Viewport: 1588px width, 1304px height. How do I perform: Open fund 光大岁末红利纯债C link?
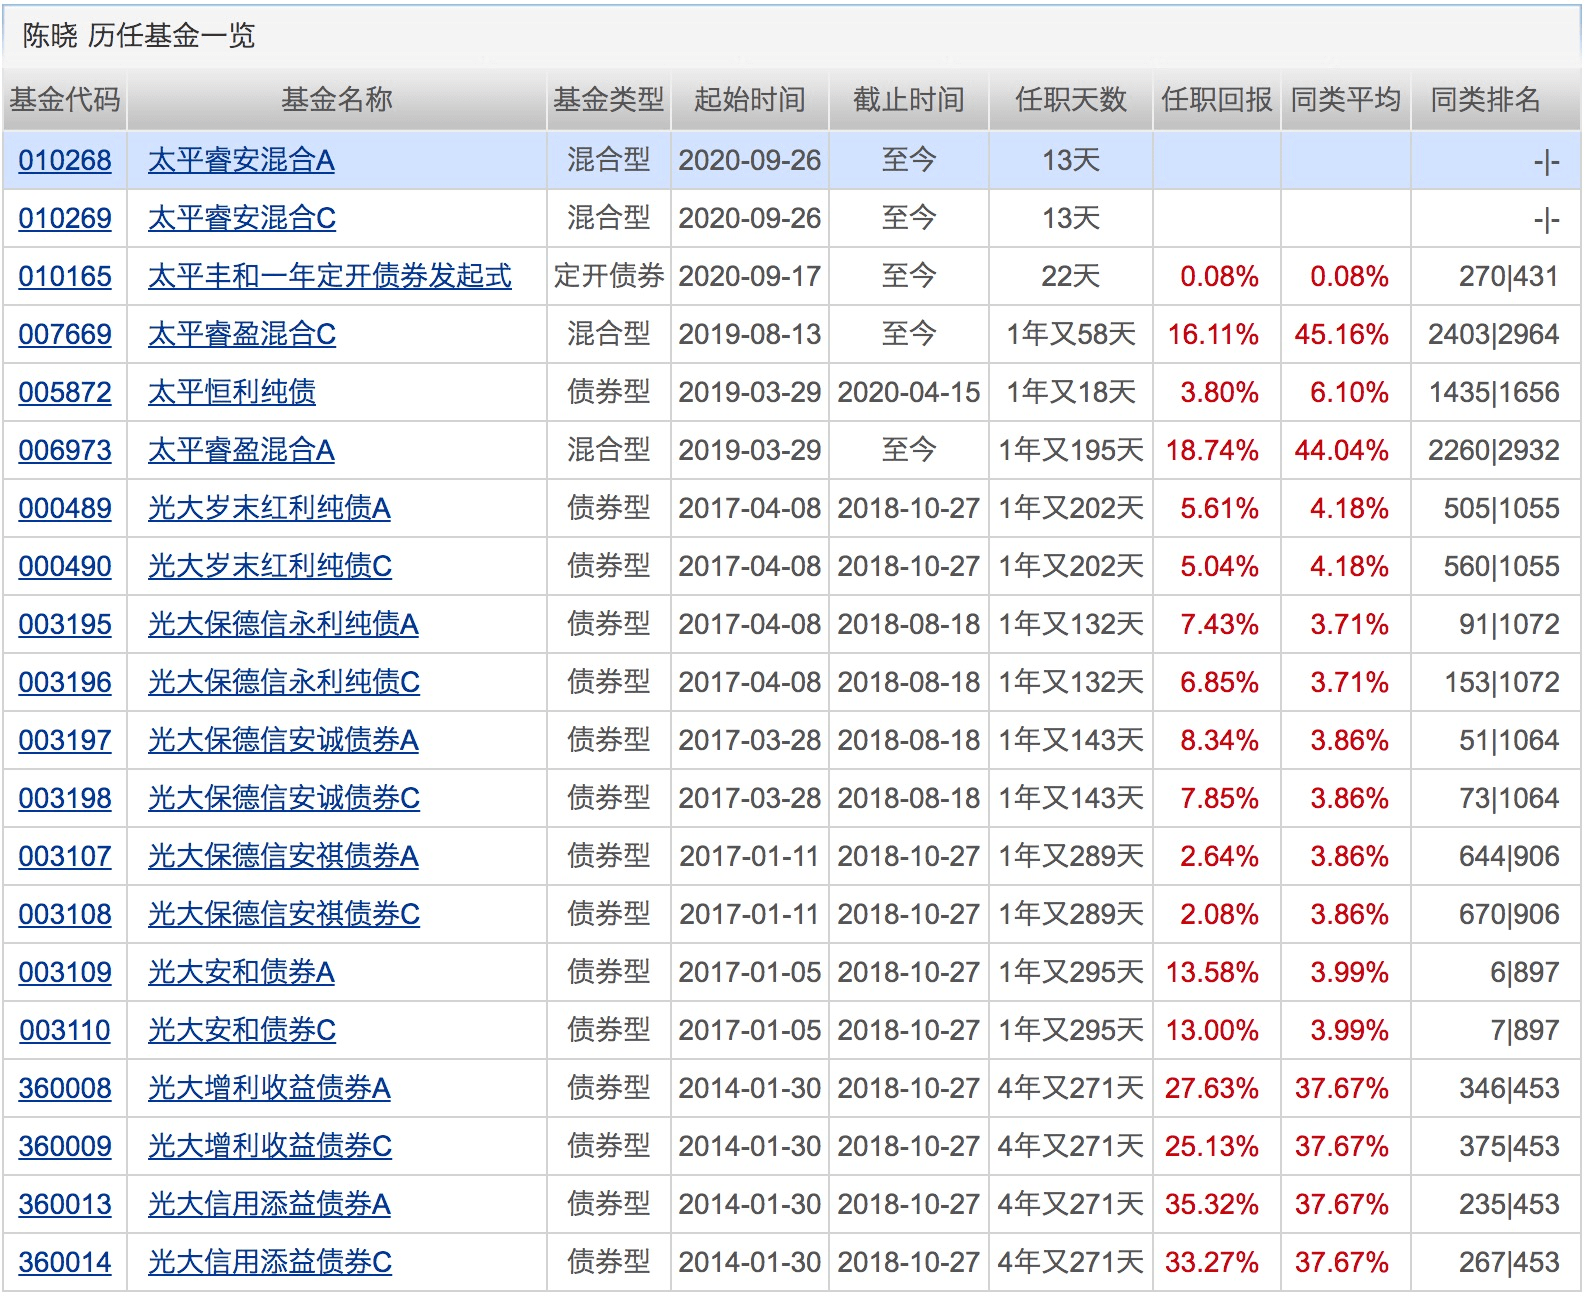click(x=270, y=566)
